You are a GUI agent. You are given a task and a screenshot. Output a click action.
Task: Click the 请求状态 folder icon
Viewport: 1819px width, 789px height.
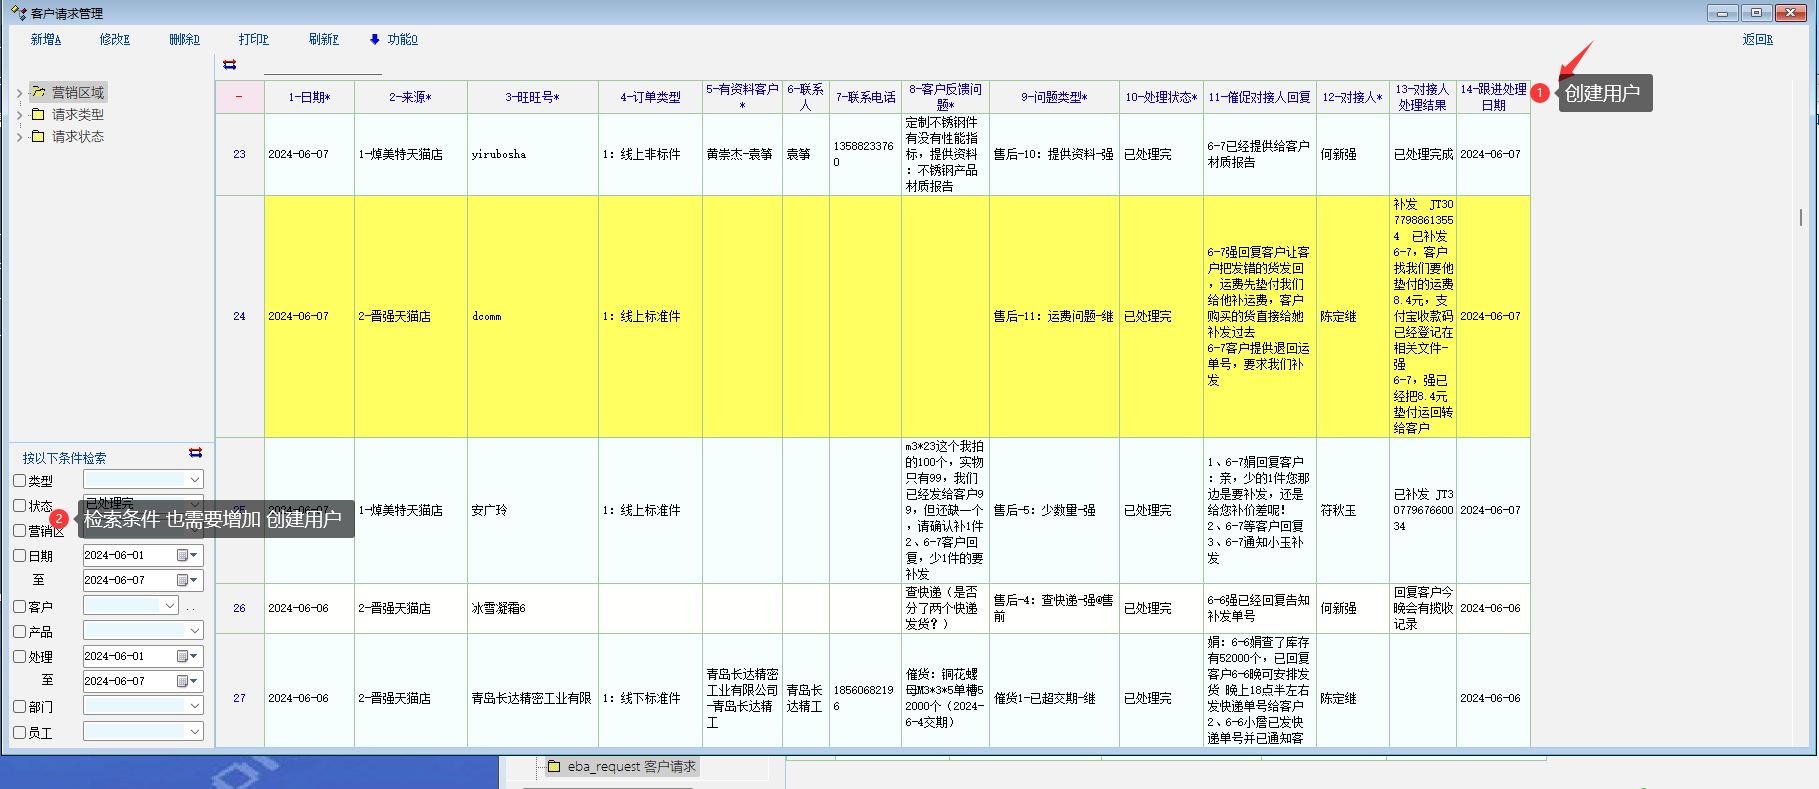(x=38, y=136)
